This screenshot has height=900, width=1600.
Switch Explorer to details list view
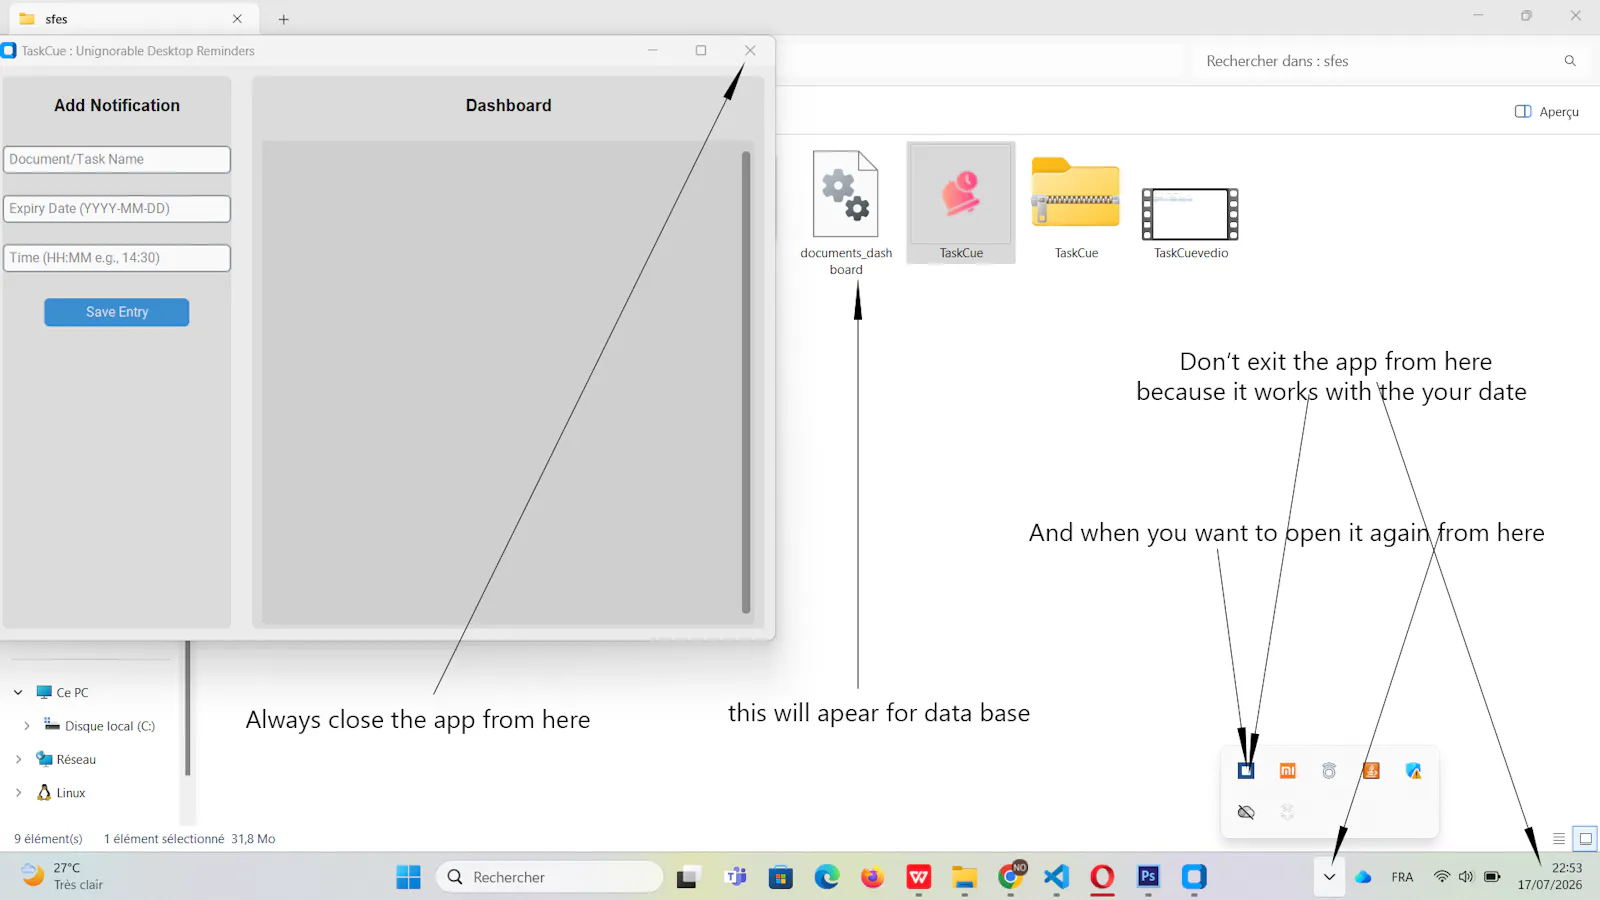pos(1559,839)
